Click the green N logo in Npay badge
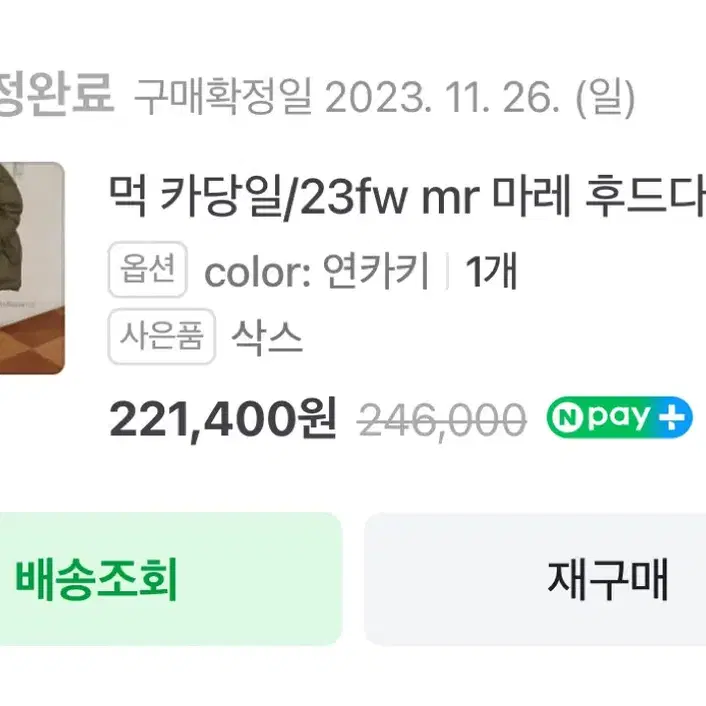The width and height of the screenshot is (706, 706). [x=567, y=417]
